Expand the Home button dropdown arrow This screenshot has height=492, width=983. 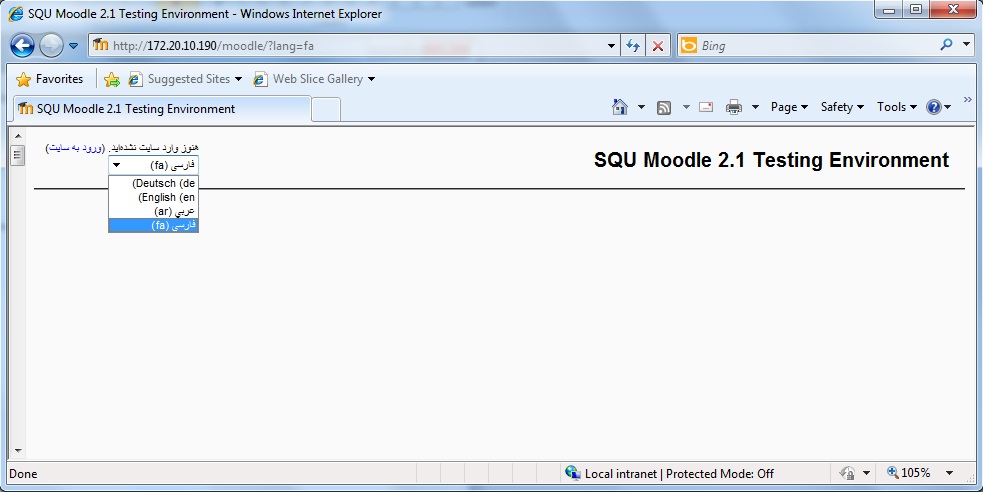641,107
